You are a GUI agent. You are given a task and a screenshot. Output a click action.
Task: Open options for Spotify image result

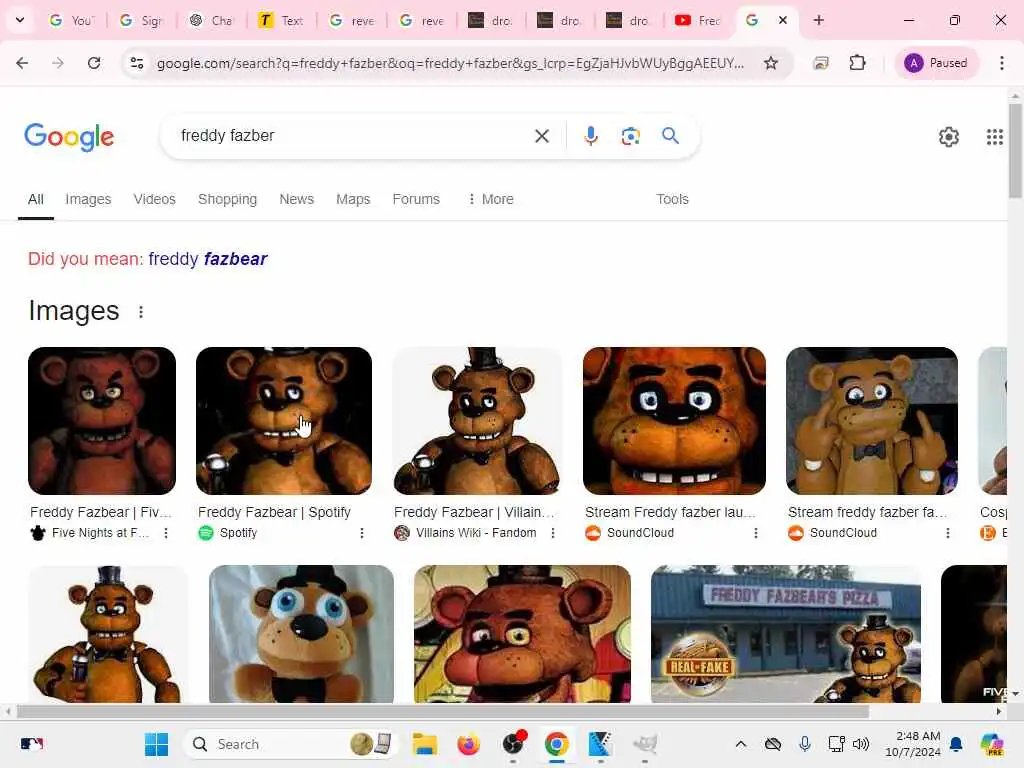[362, 533]
